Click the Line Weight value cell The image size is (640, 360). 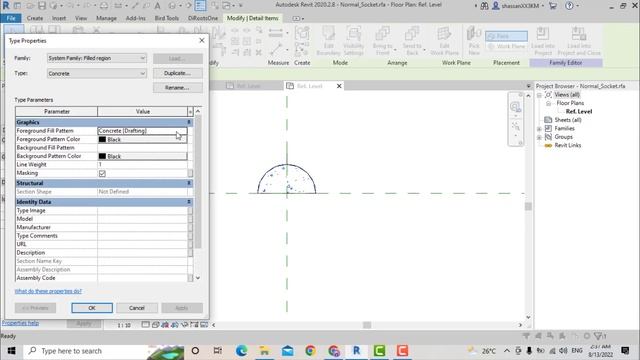[142, 164]
